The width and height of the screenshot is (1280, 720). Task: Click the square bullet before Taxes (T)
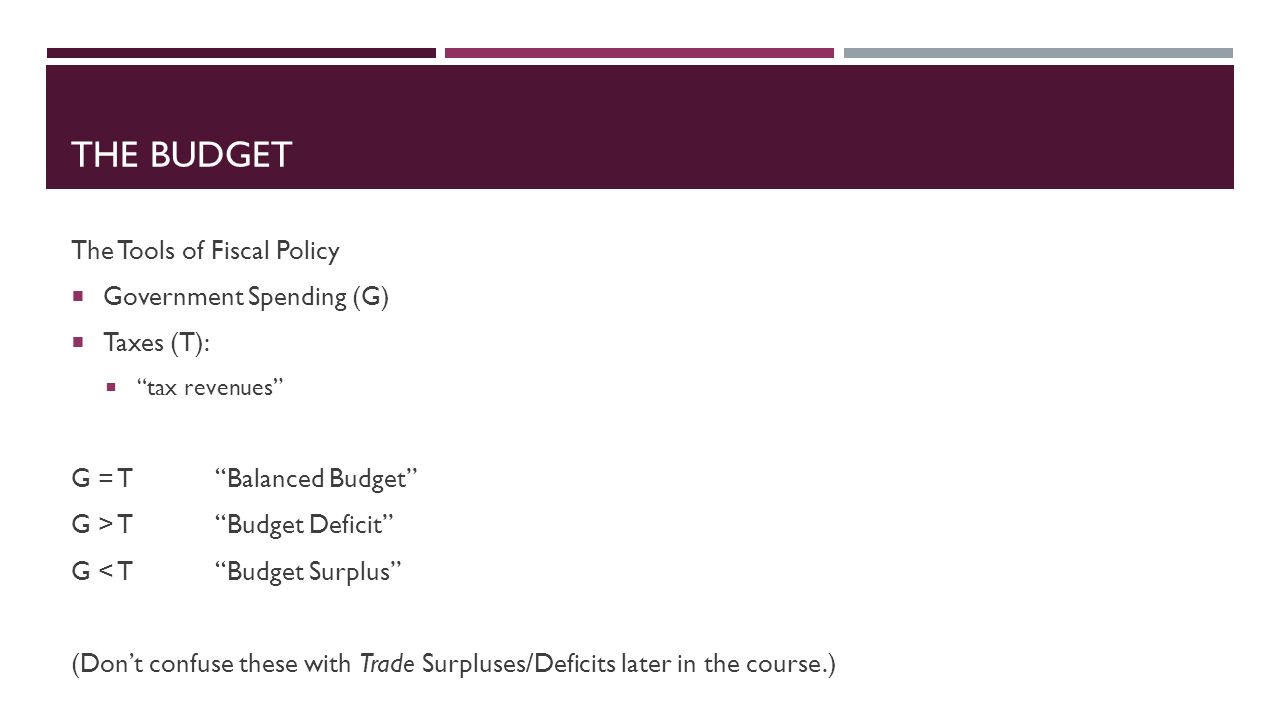pyautogui.click(x=78, y=343)
